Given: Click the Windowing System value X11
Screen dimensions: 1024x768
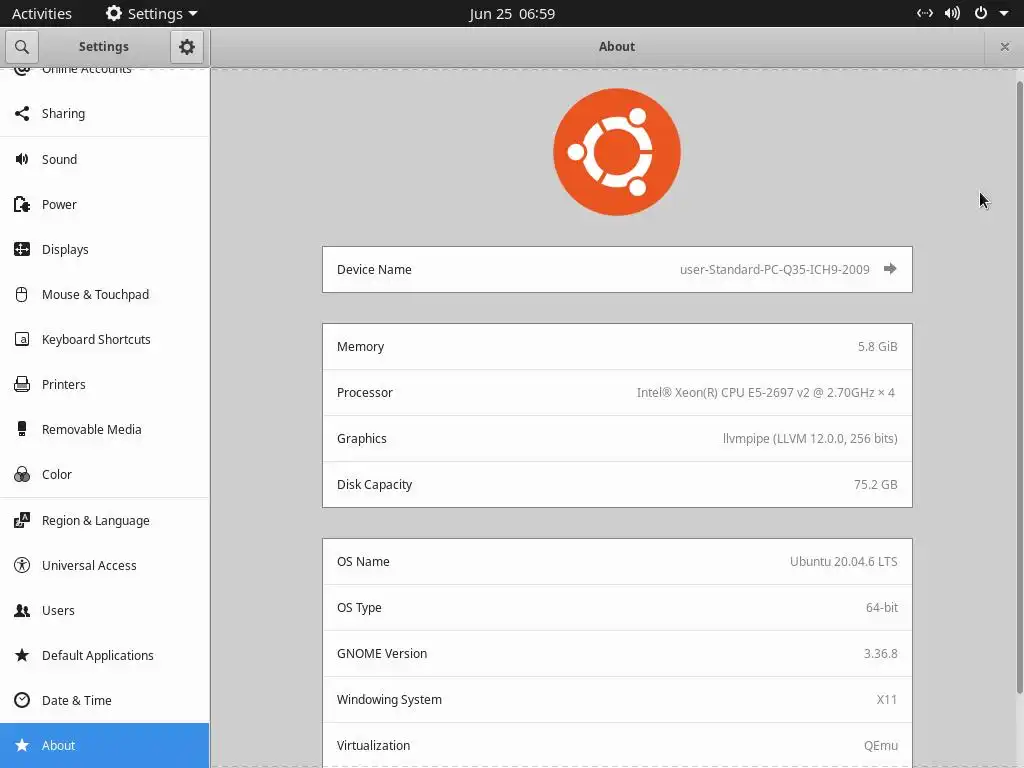Looking at the screenshot, I should tap(886, 699).
